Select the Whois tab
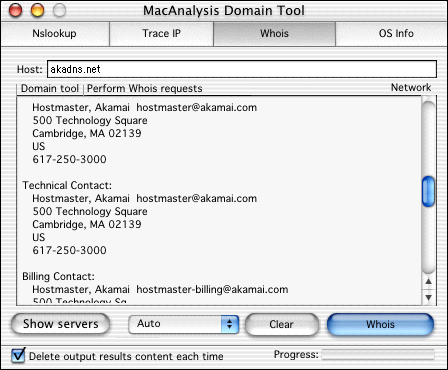 tap(274, 34)
